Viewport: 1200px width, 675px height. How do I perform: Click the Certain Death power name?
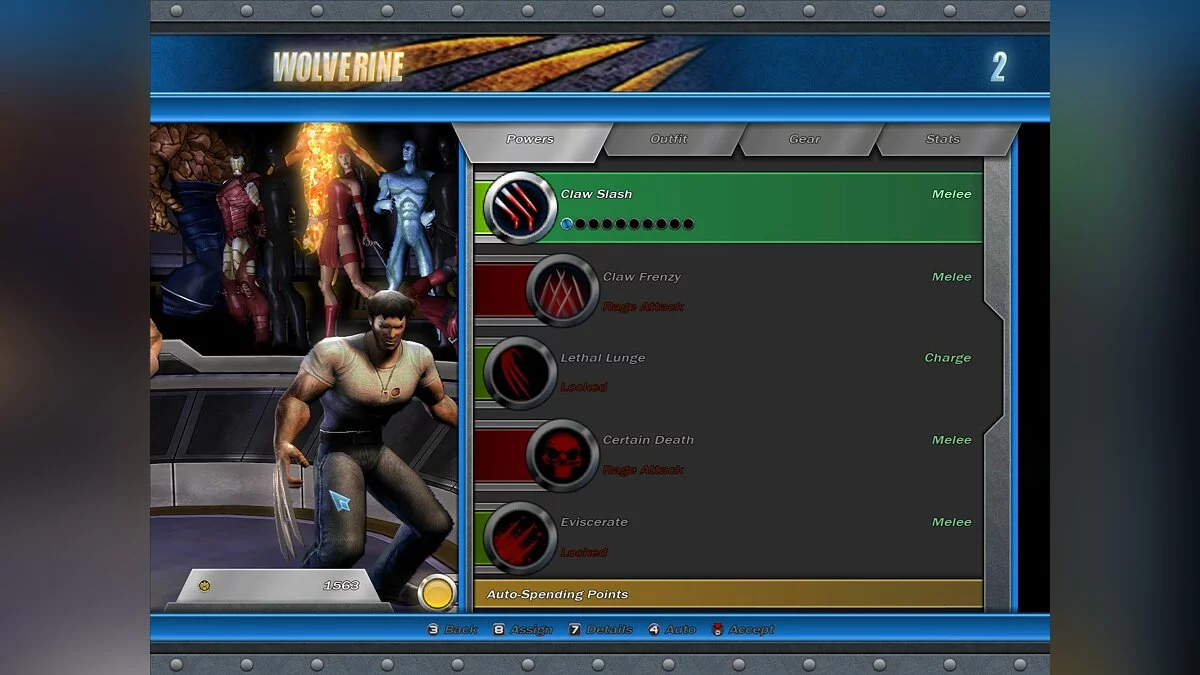[x=648, y=440]
